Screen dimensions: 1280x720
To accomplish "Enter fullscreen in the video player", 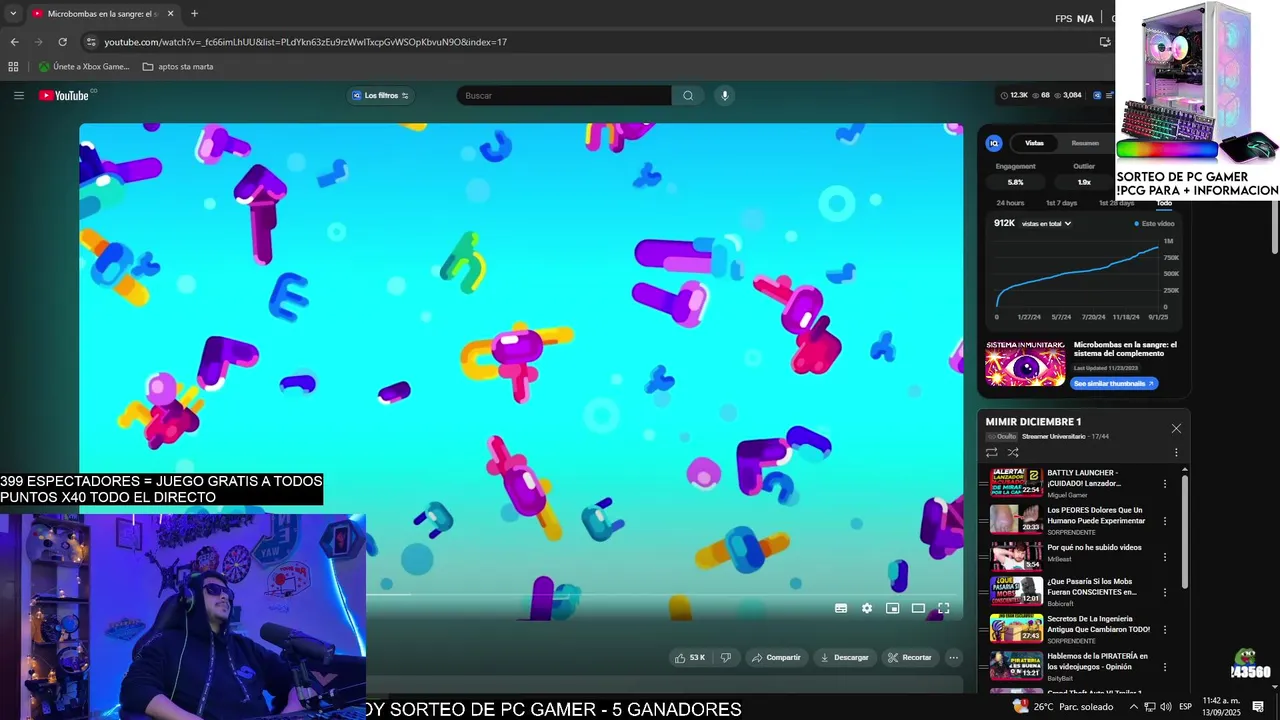I will click(x=943, y=608).
